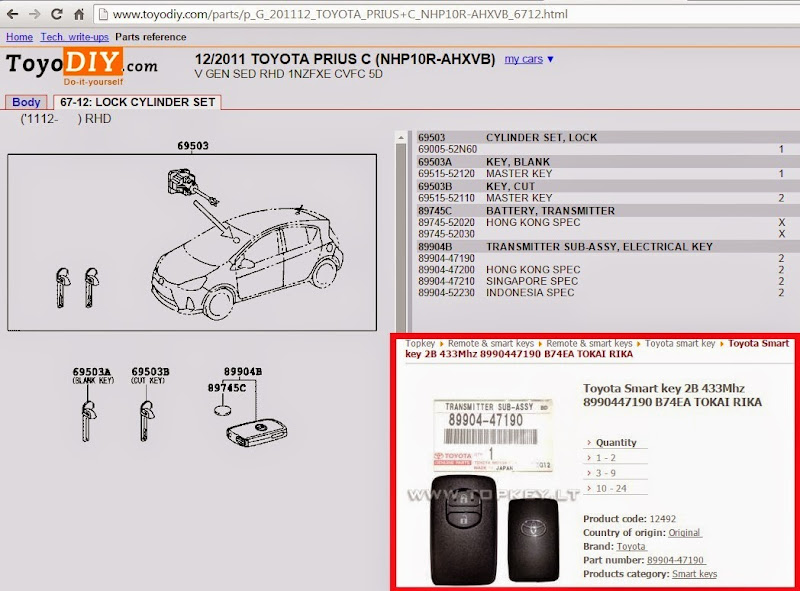Open the Toyota brand link
This screenshot has height=591, width=800.
(631, 546)
